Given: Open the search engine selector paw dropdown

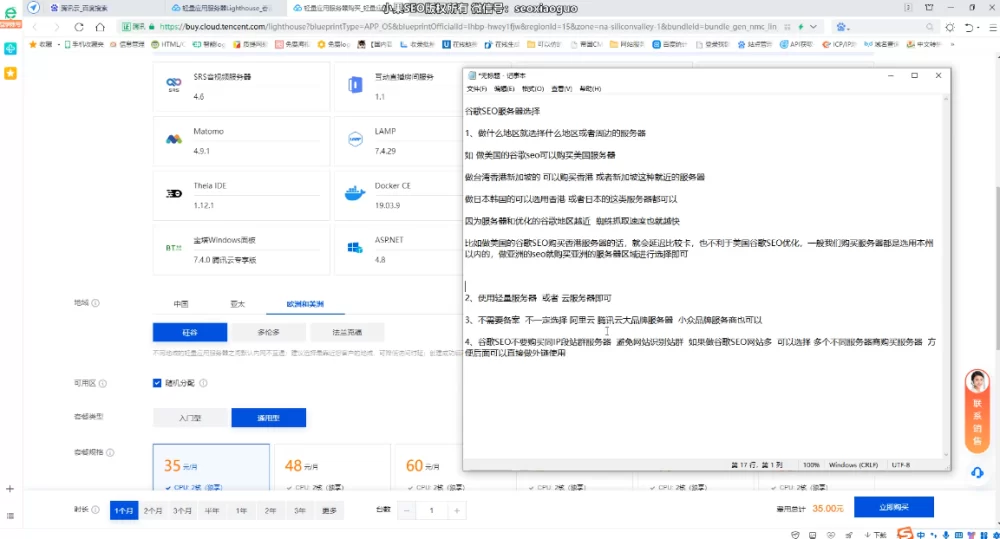Looking at the screenshot, I should point(843,27).
